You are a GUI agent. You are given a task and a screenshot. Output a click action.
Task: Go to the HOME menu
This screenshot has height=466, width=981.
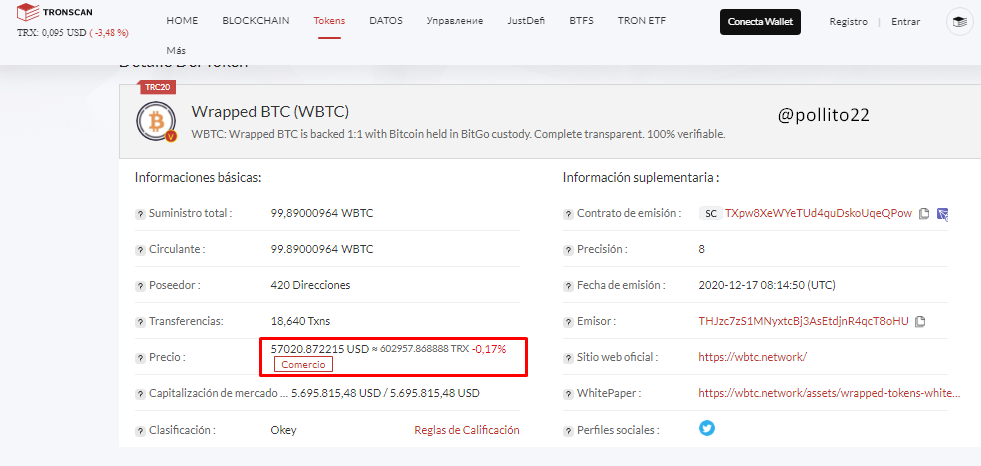pyautogui.click(x=182, y=21)
